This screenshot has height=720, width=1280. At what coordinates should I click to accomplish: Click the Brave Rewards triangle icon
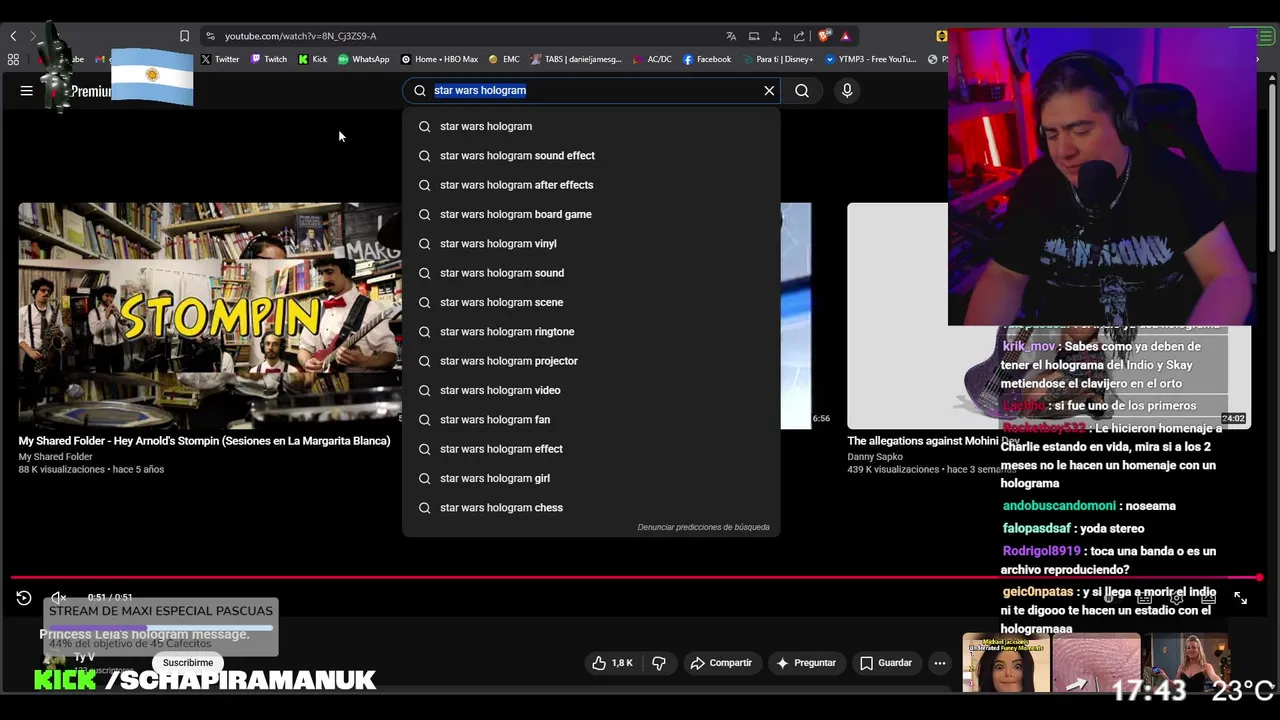coord(845,36)
